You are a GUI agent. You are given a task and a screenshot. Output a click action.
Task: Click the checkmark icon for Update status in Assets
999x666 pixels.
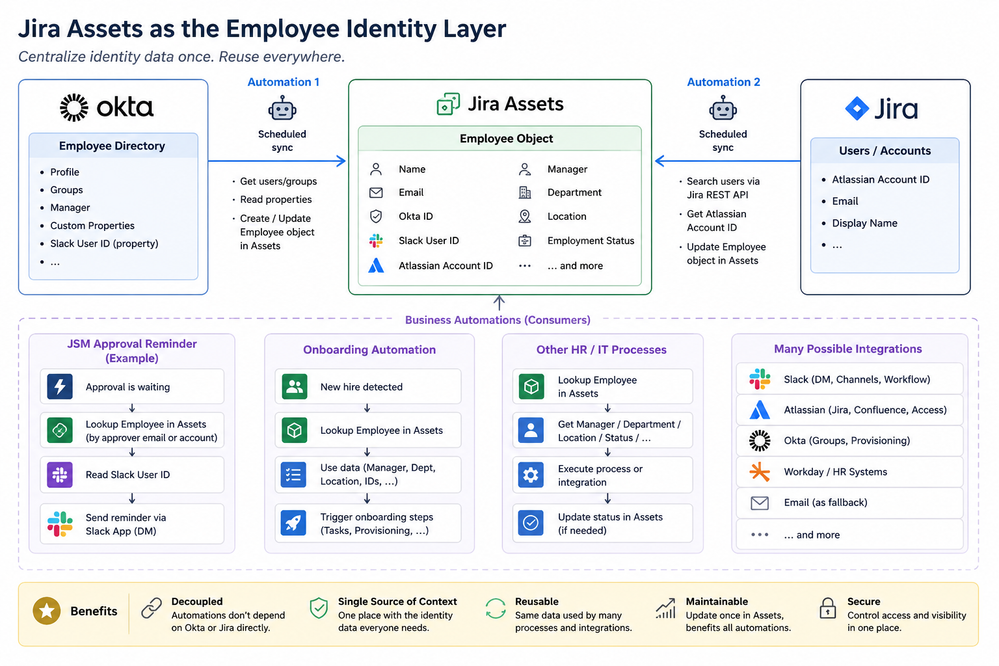click(531, 523)
